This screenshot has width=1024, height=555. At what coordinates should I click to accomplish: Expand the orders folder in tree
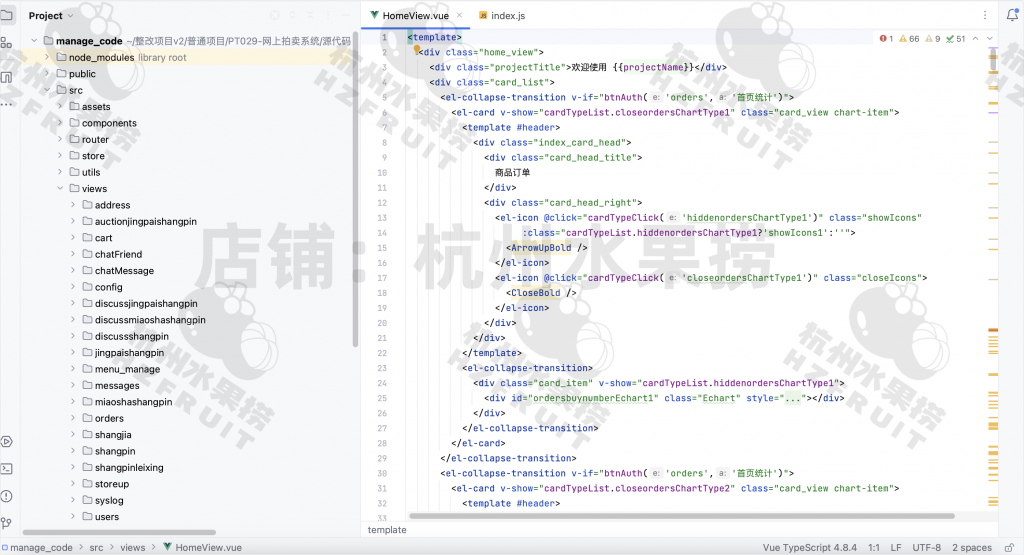73,418
